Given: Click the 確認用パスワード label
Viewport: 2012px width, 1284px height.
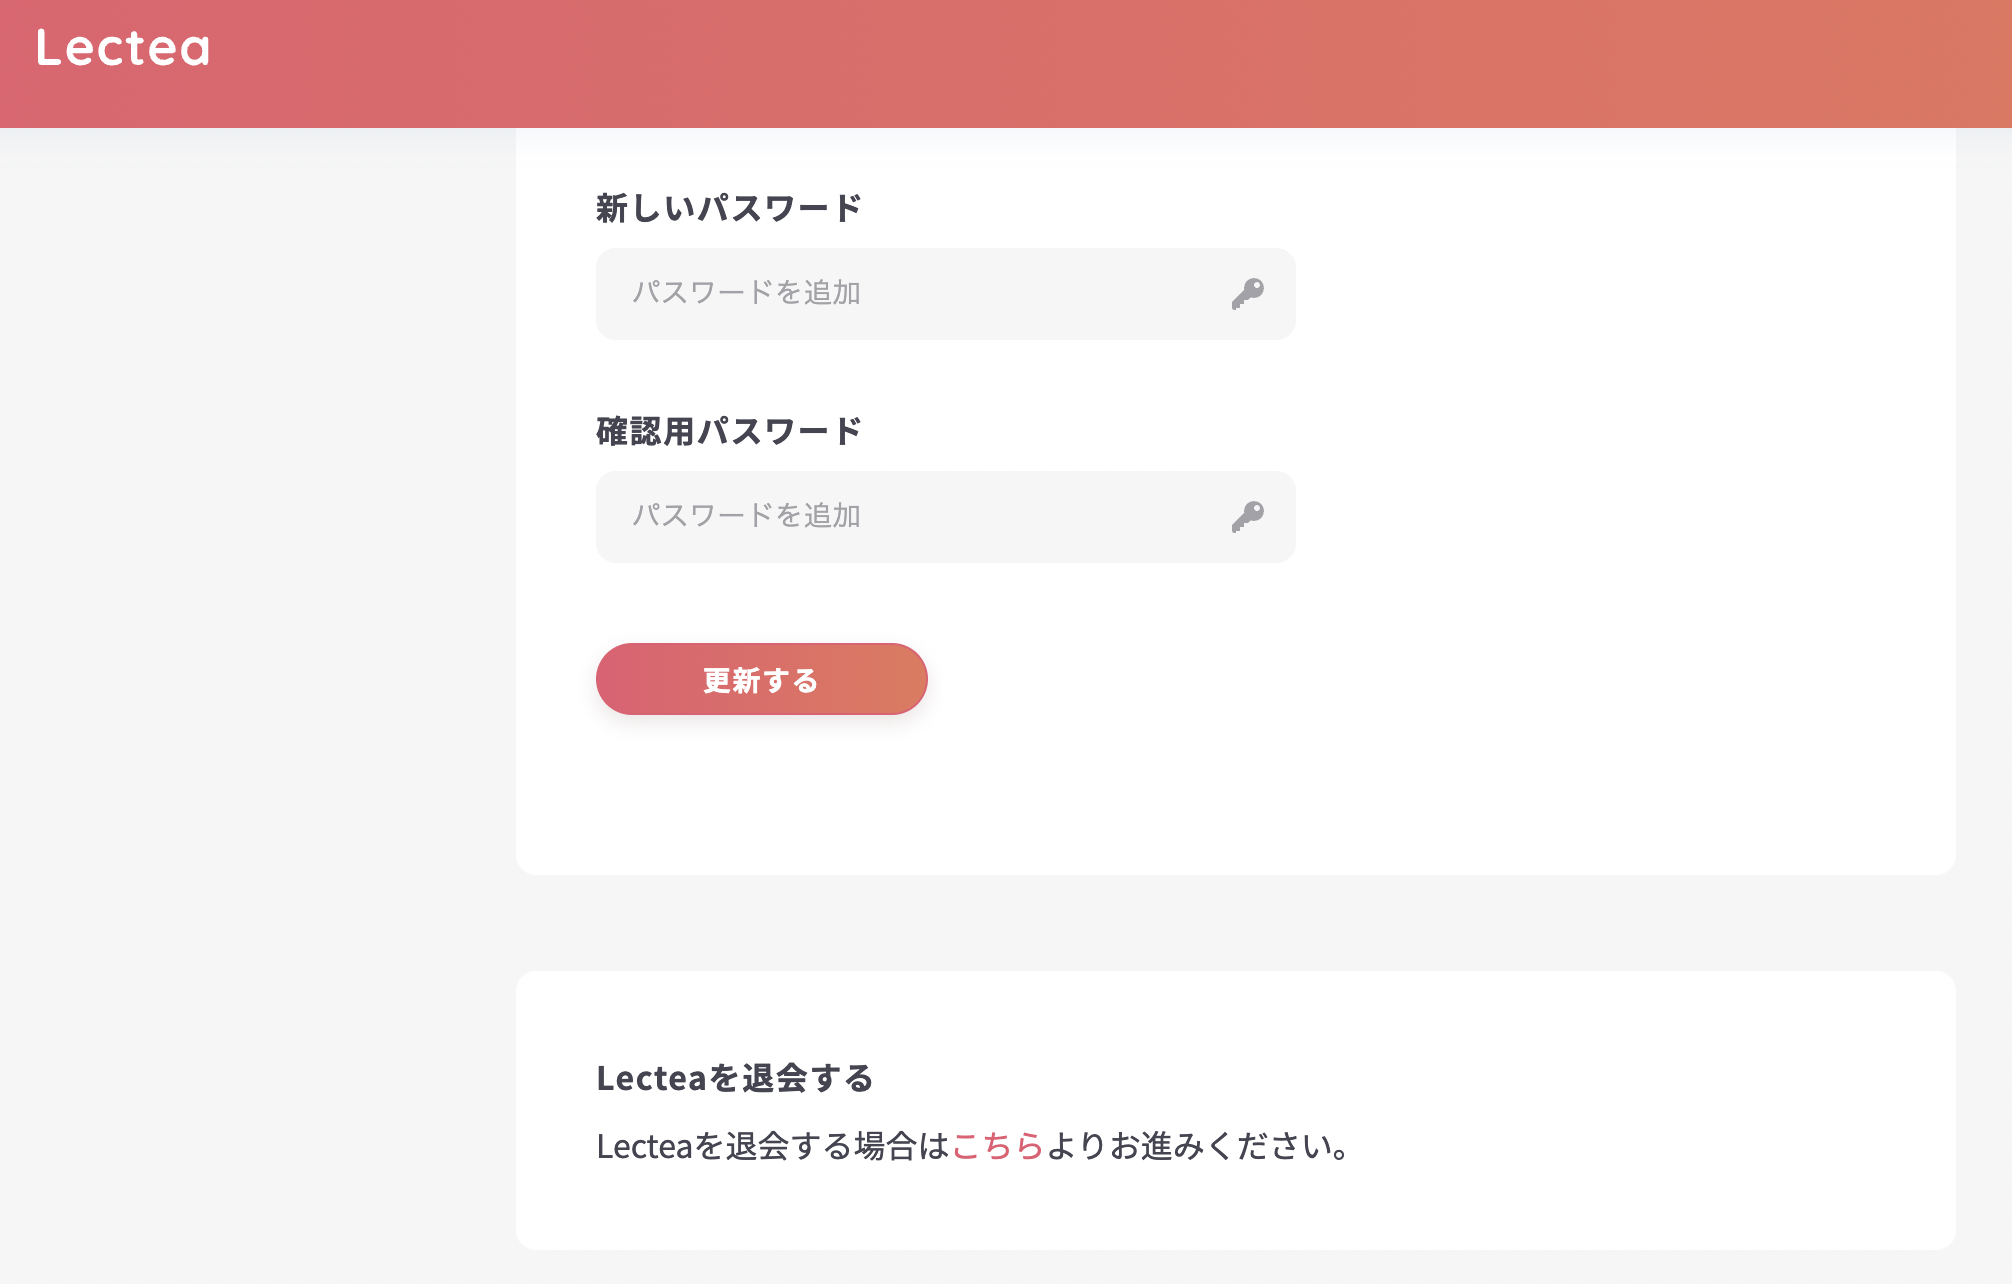Looking at the screenshot, I should [728, 432].
